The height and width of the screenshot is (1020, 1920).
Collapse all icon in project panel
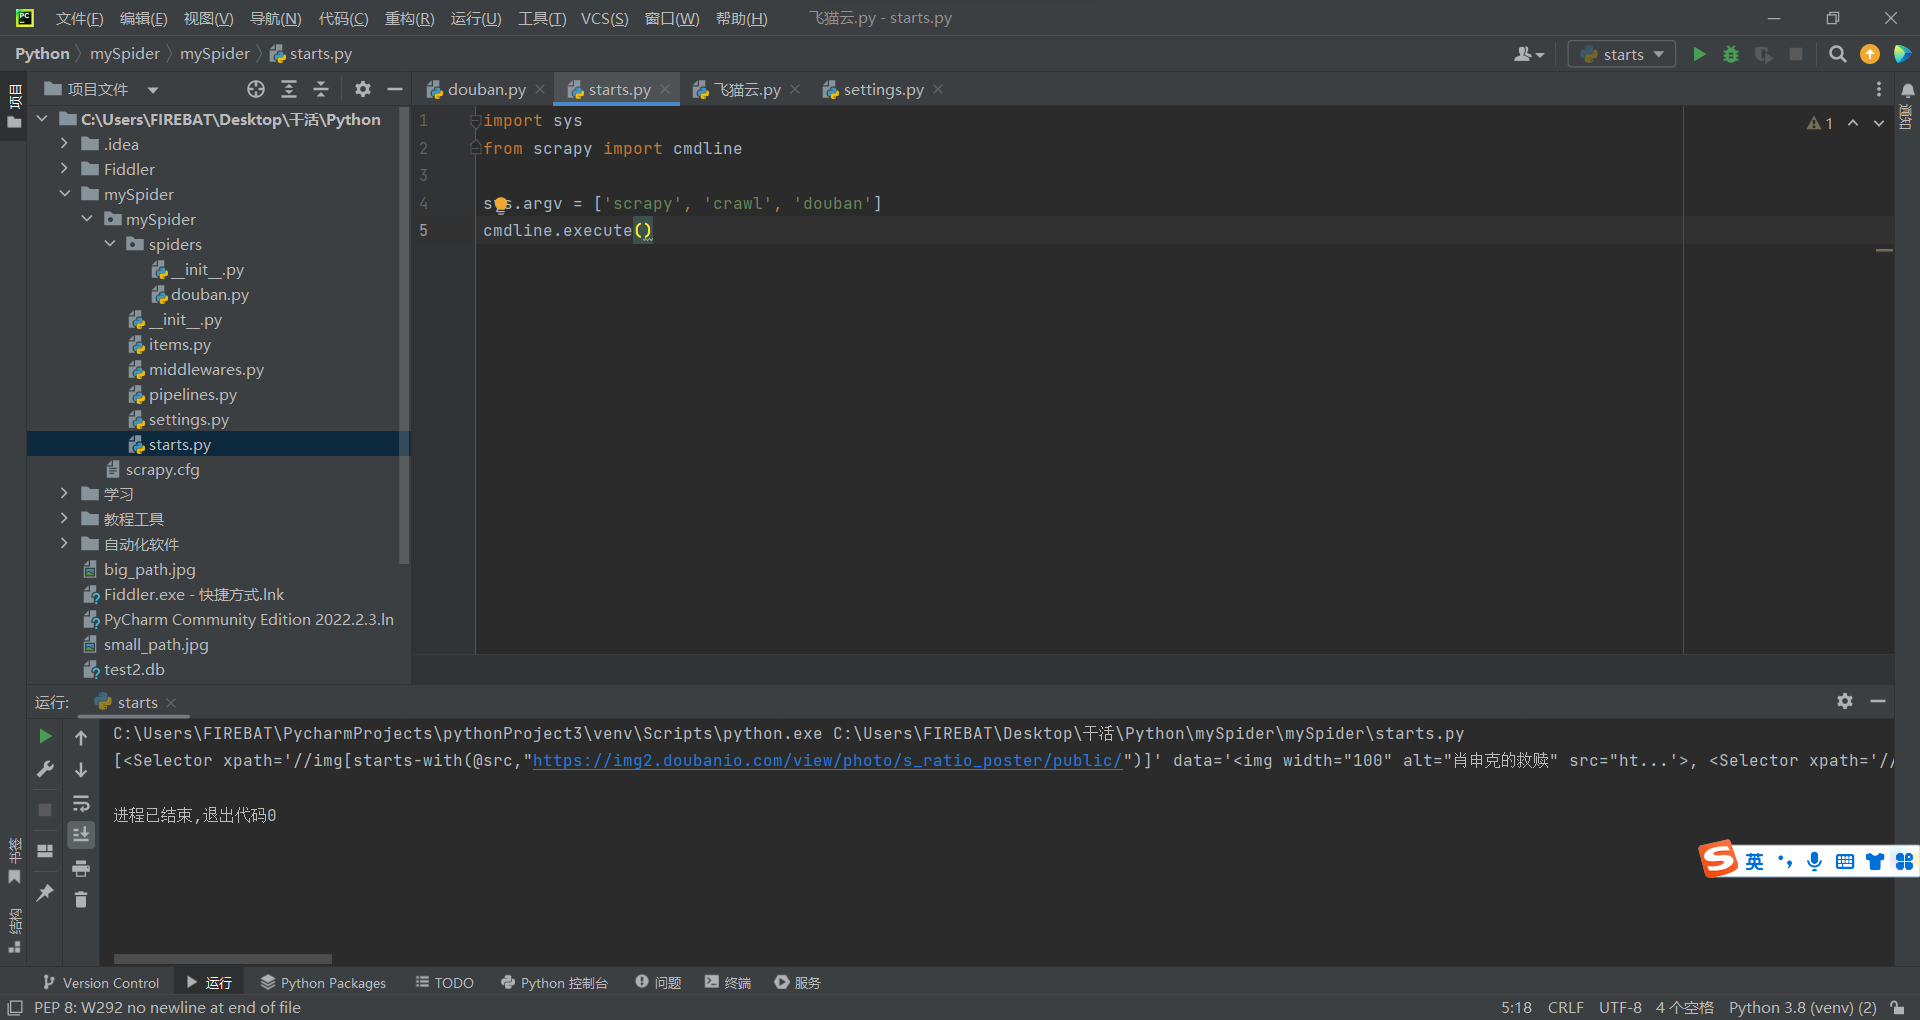click(321, 89)
